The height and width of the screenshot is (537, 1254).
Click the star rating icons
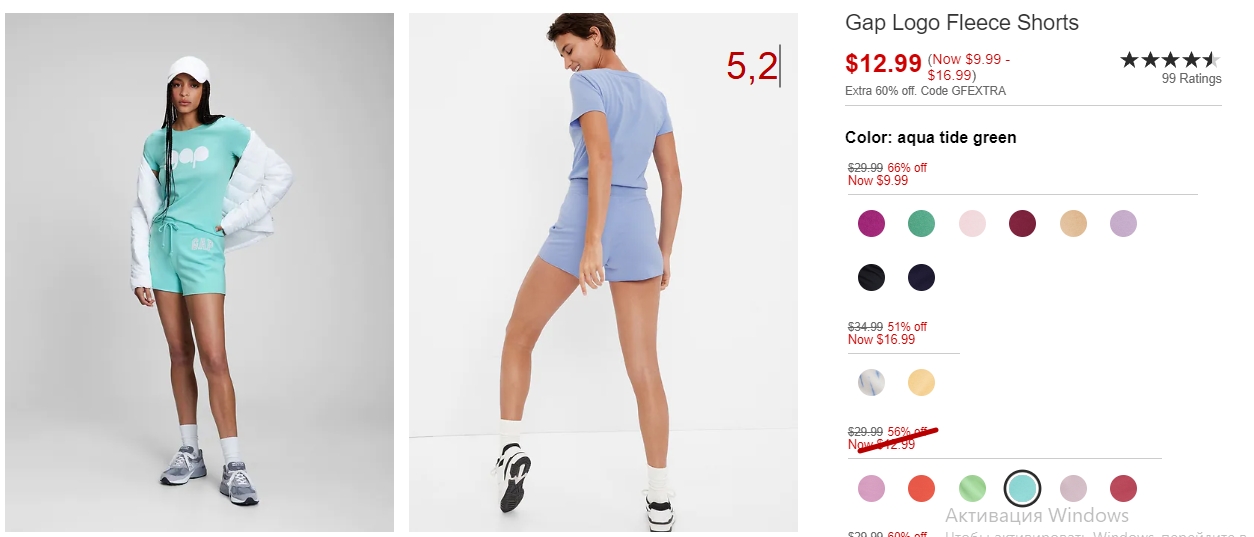(1170, 60)
